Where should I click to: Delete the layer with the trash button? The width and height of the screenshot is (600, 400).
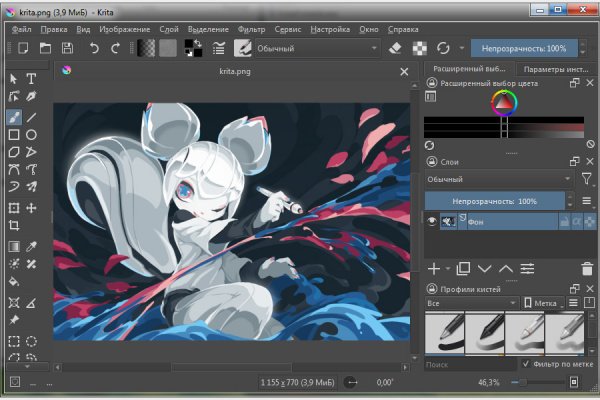(x=587, y=269)
